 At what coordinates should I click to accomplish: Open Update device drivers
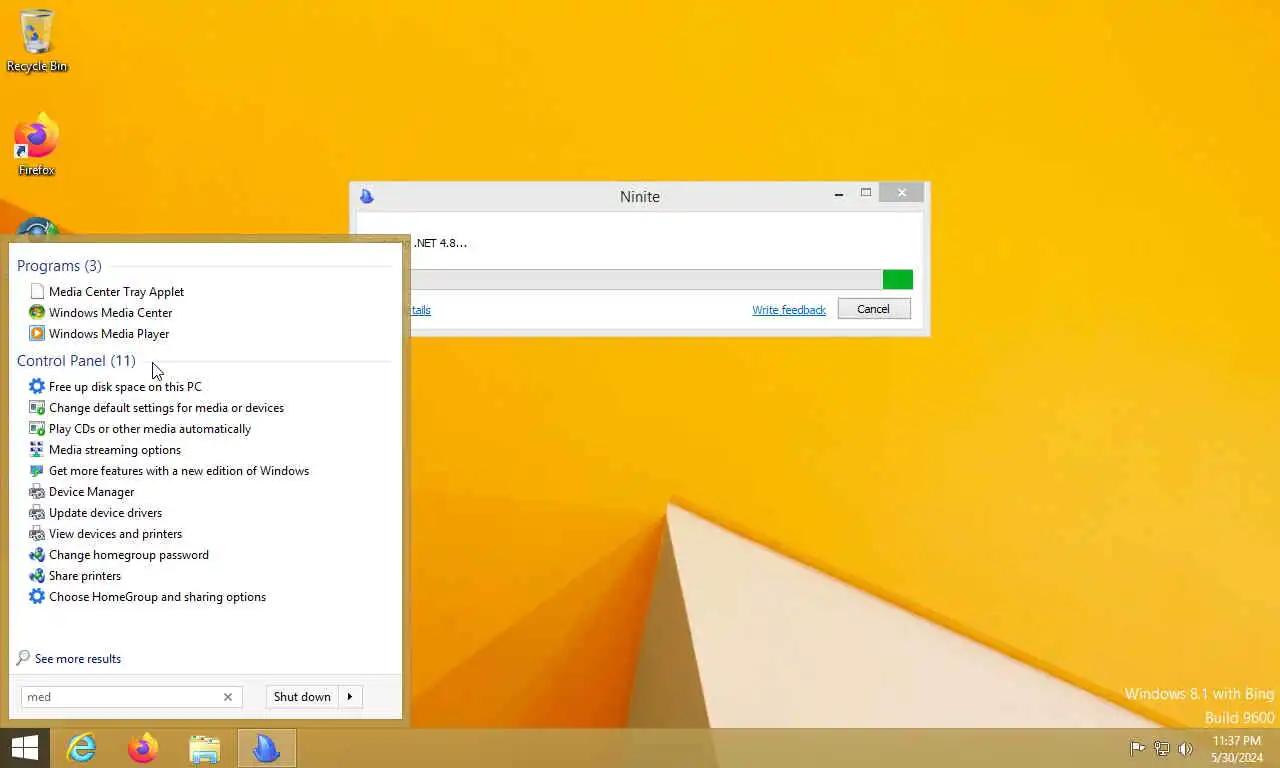(105, 512)
